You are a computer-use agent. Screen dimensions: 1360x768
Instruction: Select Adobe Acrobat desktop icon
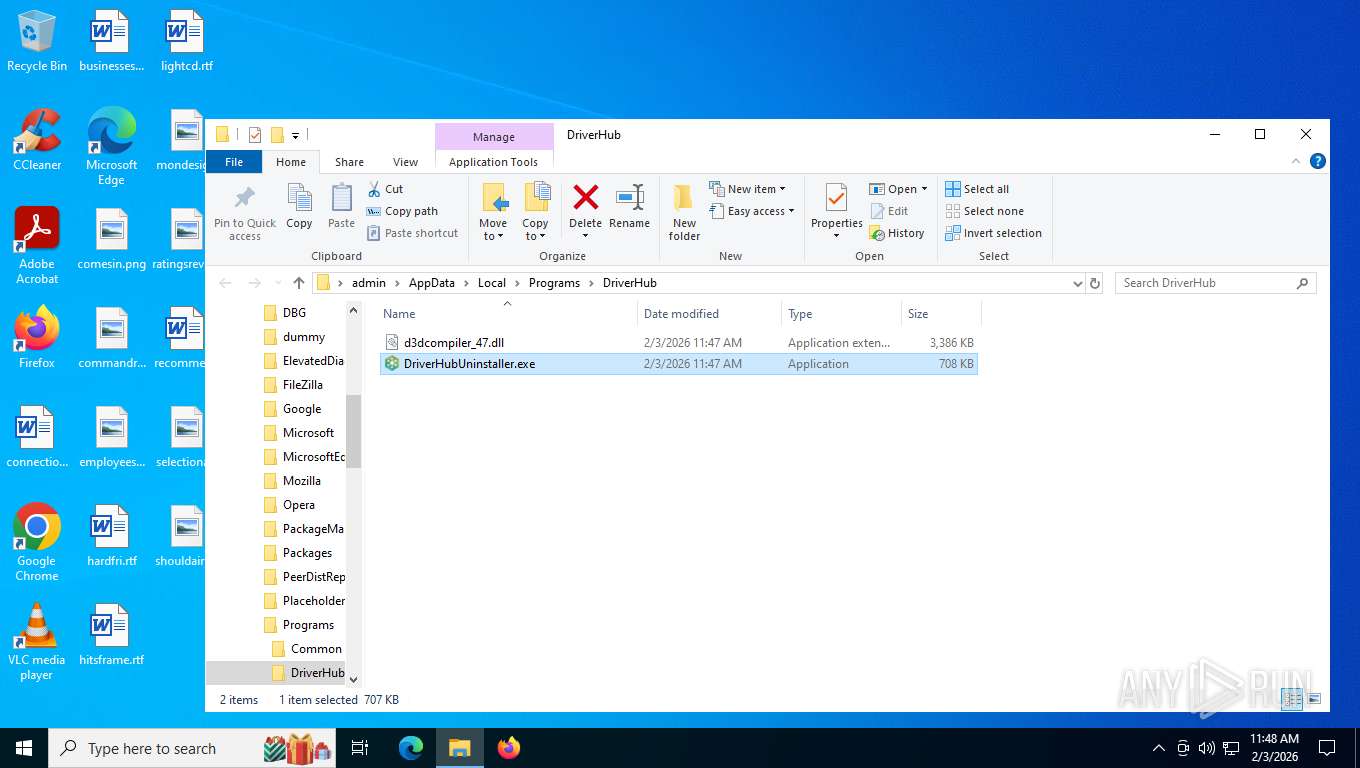click(37, 246)
